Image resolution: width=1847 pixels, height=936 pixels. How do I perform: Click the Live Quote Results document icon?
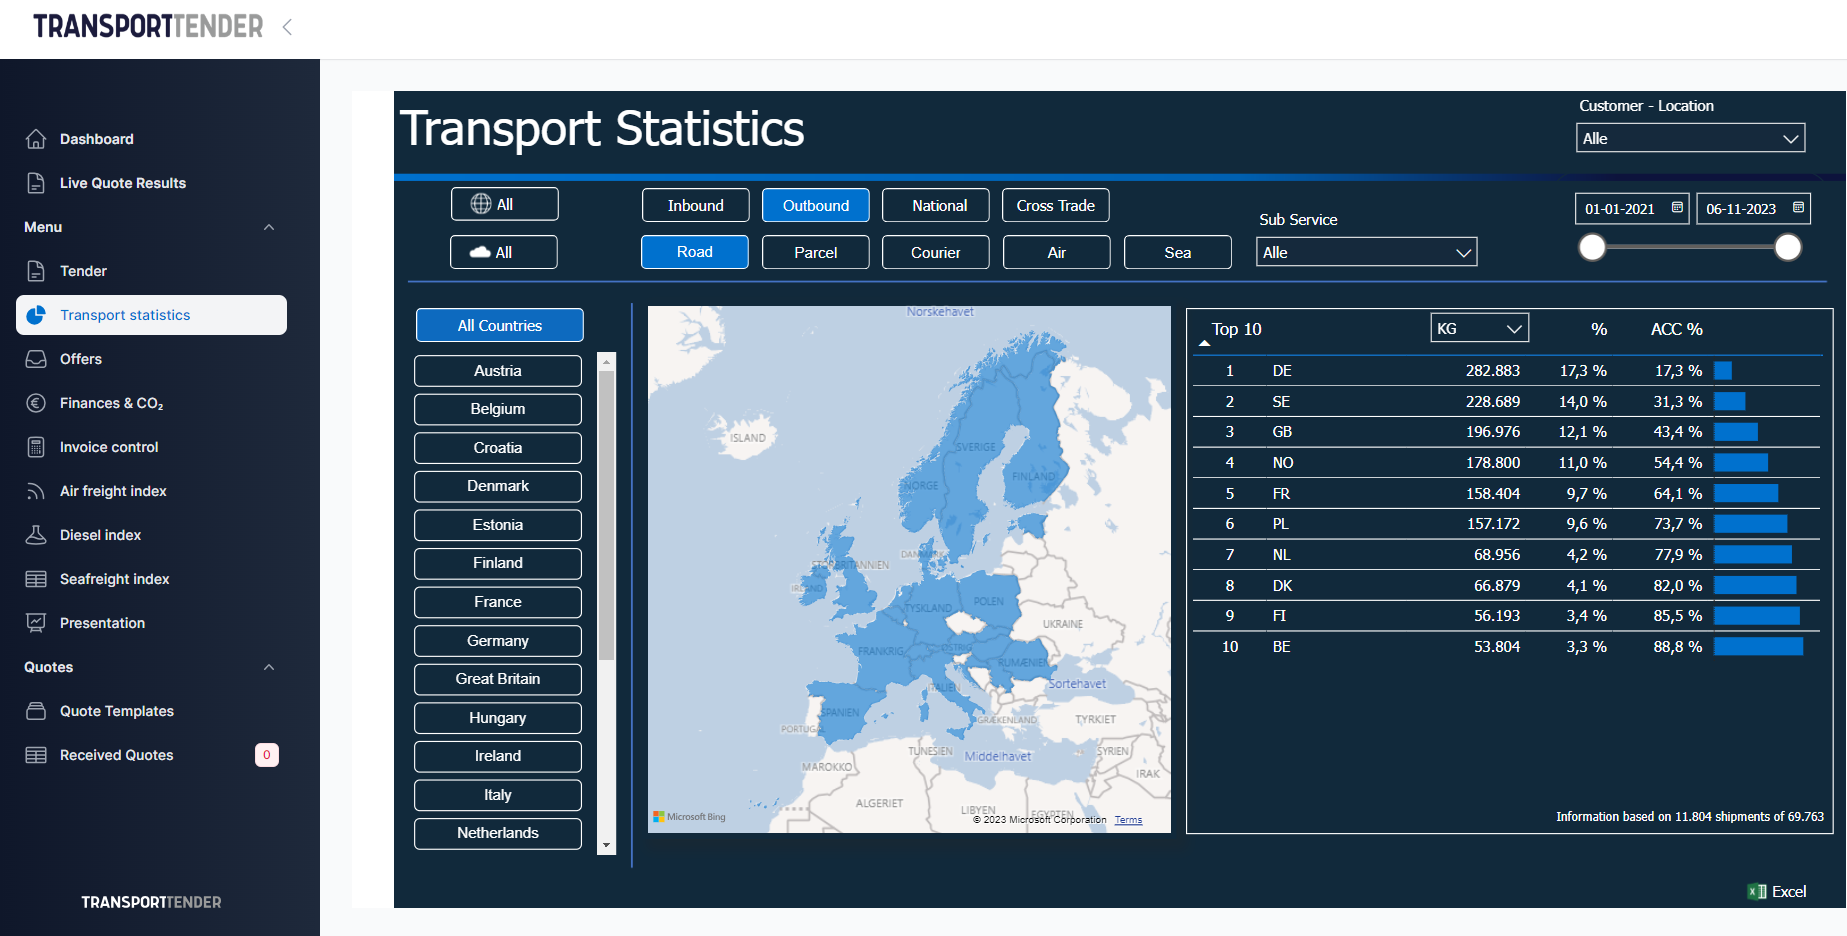(x=36, y=183)
